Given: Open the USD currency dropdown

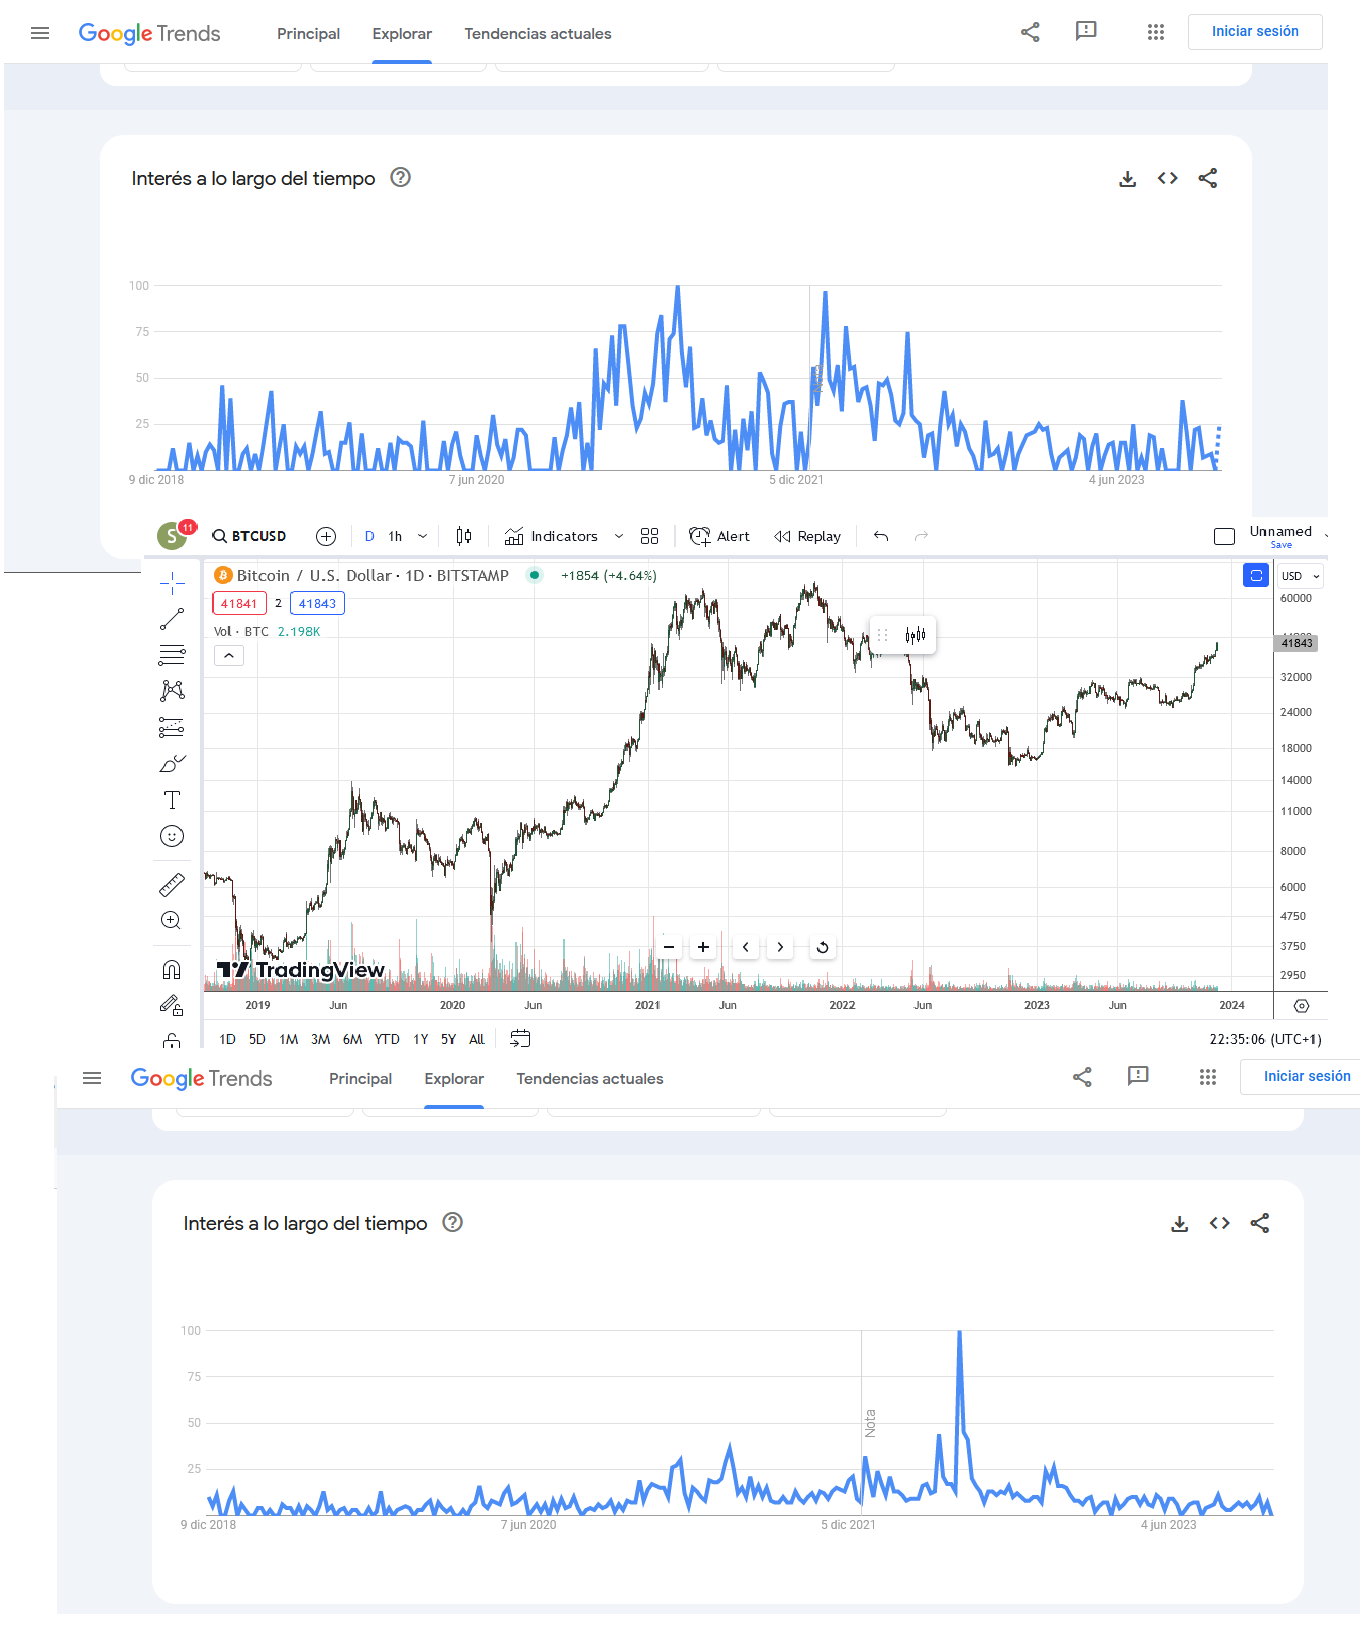Looking at the screenshot, I should coord(1301,576).
